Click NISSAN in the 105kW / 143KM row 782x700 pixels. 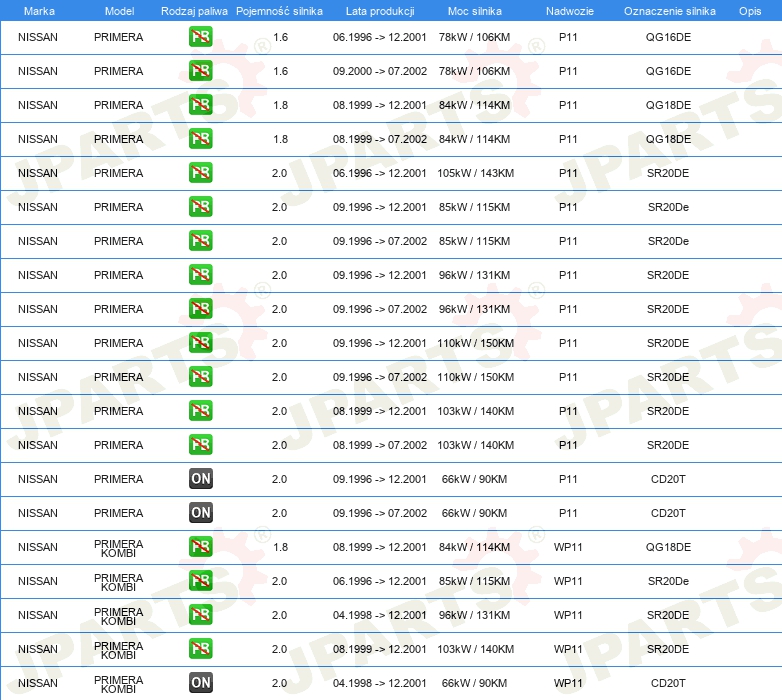point(38,173)
